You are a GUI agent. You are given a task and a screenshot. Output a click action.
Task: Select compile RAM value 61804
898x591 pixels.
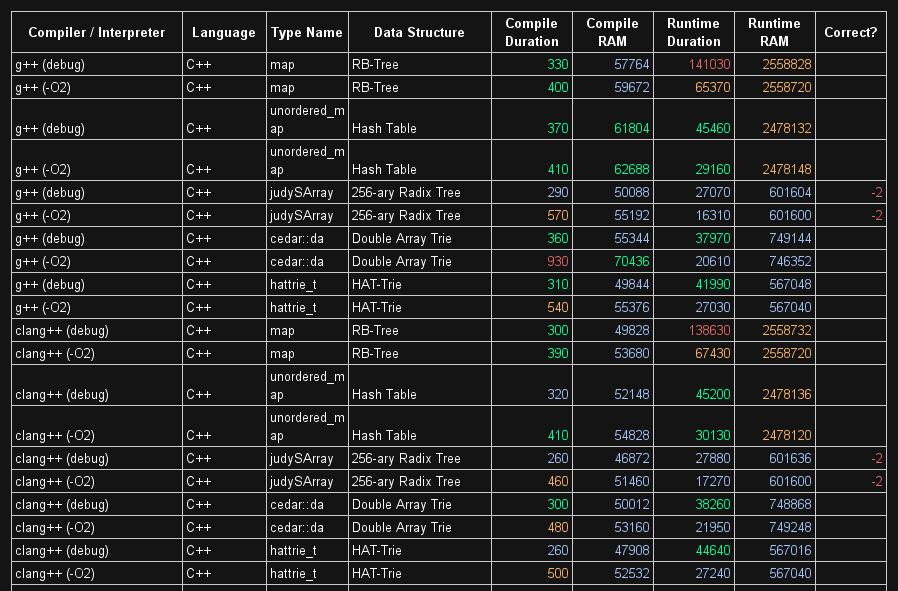click(x=632, y=128)
